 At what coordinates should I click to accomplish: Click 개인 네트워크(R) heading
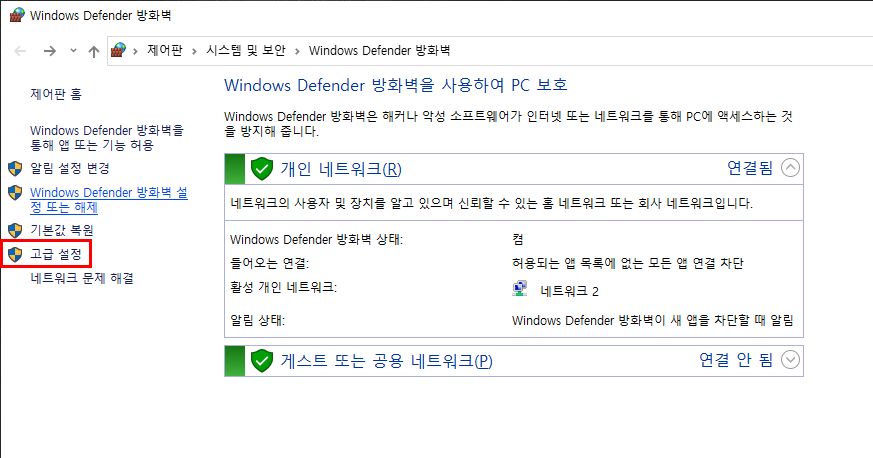(x=341, y=169)
